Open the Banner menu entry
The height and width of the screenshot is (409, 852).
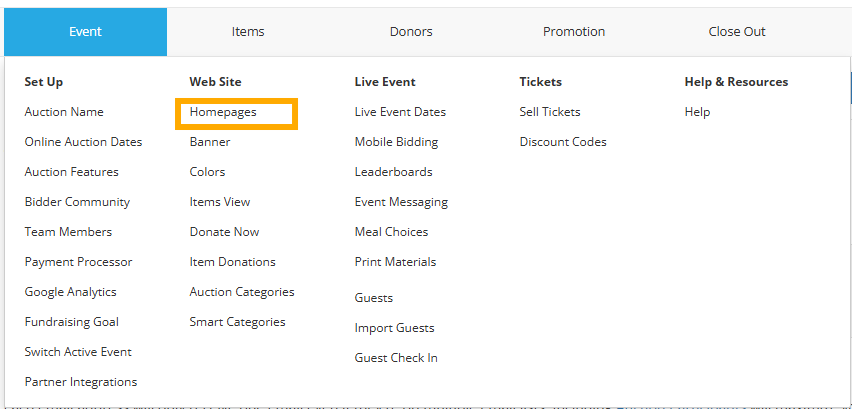(210, 142)
